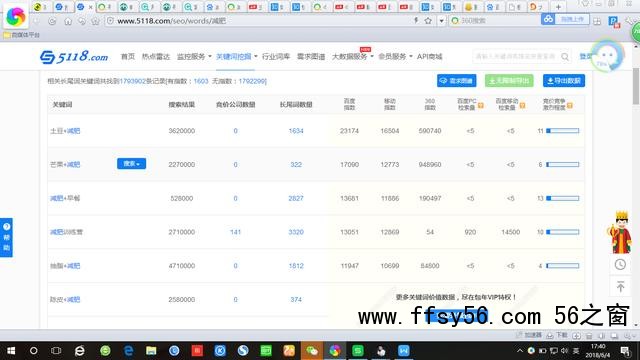Open long-tail count 322 link
Screen dimensions: 640x360
pyautogui.click(x=296, y=164)
